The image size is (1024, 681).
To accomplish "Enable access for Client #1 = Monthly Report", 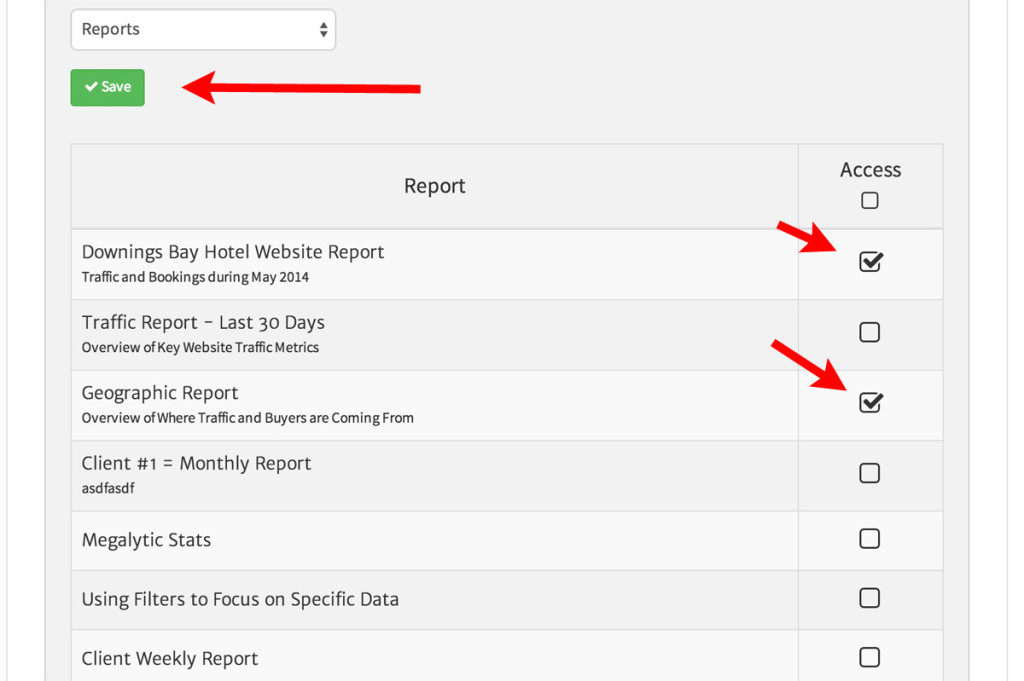I will 869,472.
